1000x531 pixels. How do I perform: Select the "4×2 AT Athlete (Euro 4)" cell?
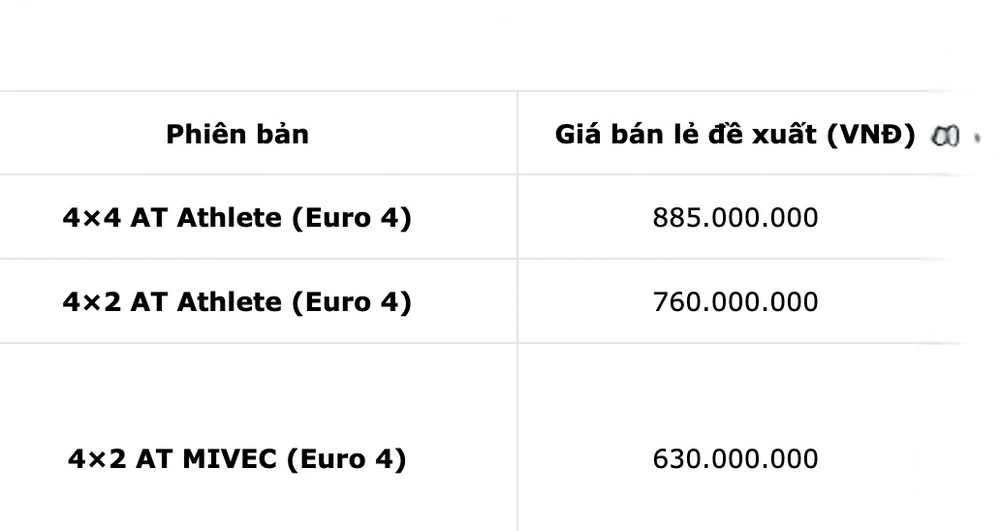click(x=237, y=301)
